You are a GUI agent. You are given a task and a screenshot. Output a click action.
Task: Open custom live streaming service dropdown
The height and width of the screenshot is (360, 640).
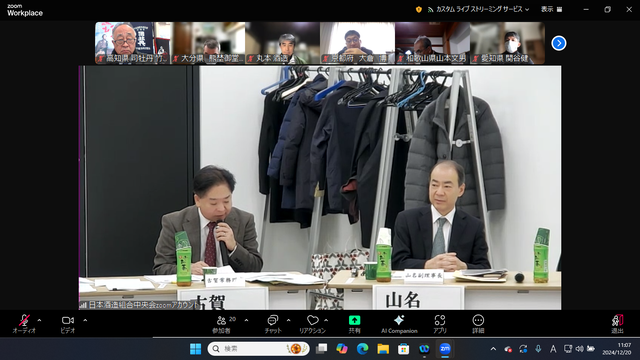click(x=482, y=9)
